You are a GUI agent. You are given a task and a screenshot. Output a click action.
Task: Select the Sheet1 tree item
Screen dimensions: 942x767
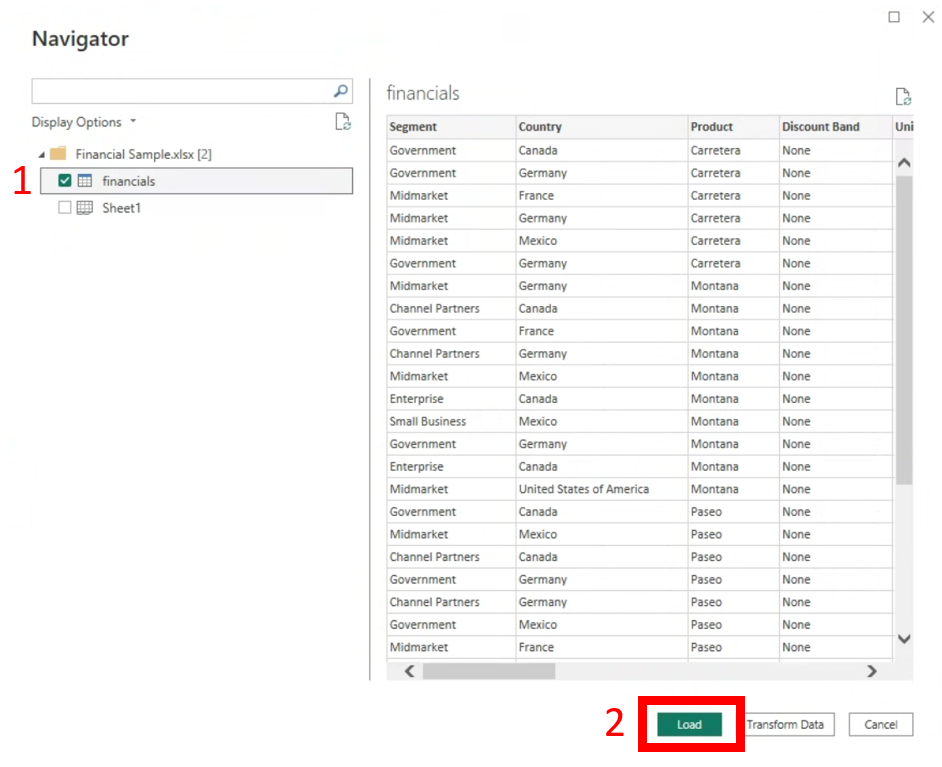click(121, 208)
